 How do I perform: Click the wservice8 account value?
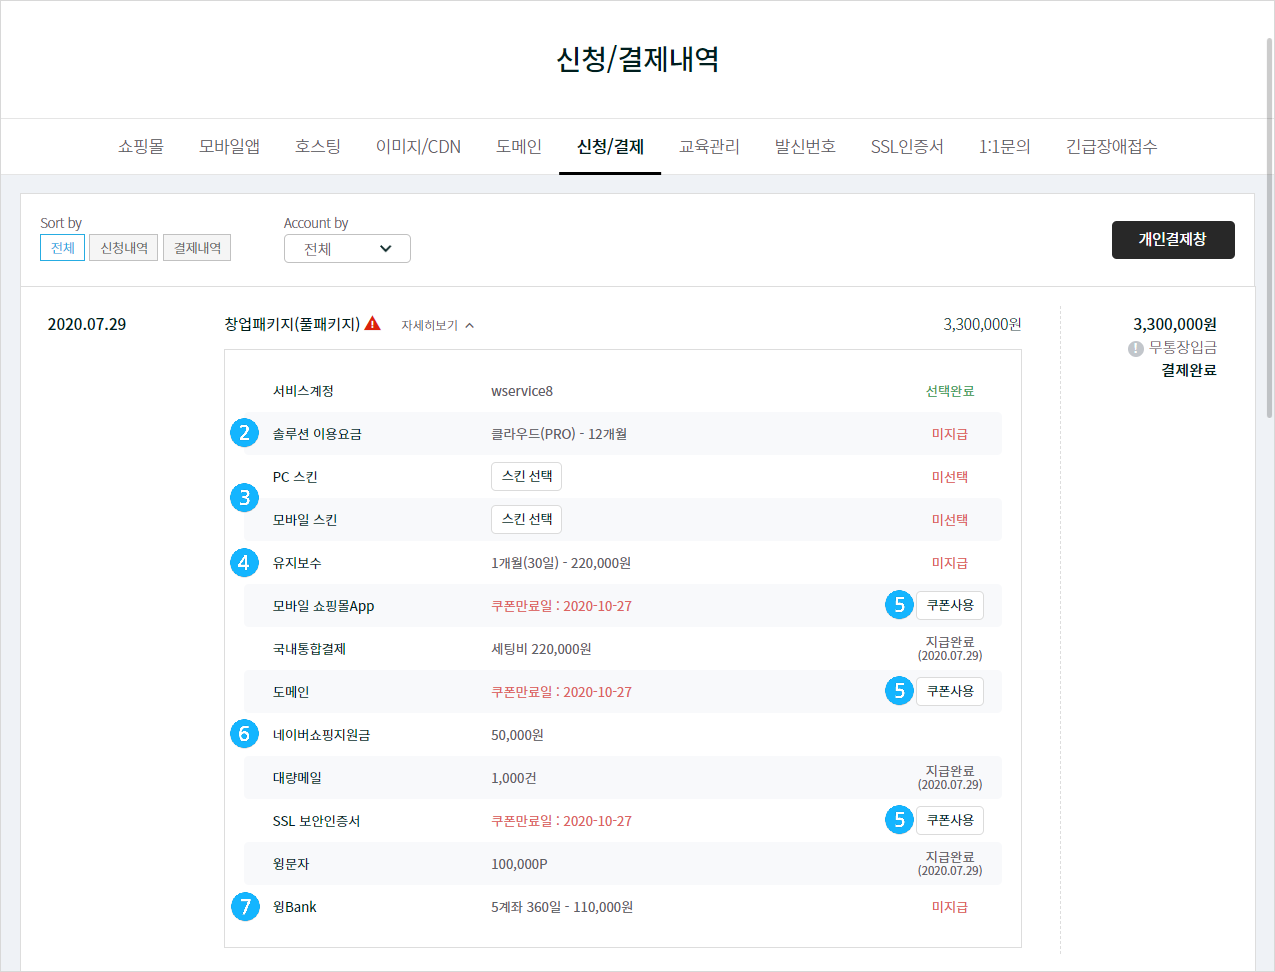pyautogui.click(x=522, y=391)
